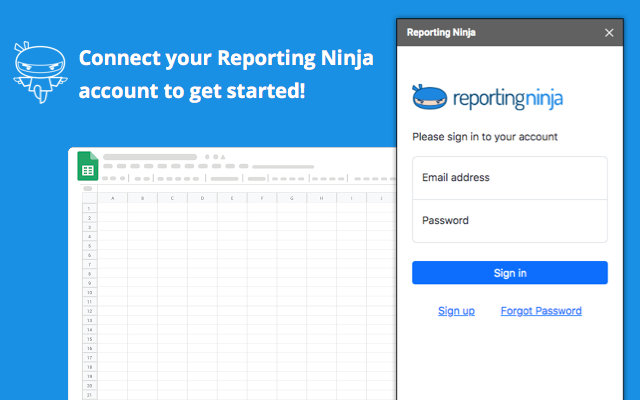This screenshot has width=640, height=400.
Task: Select row 10 header in spreadsheet
Action: point(89,293)
